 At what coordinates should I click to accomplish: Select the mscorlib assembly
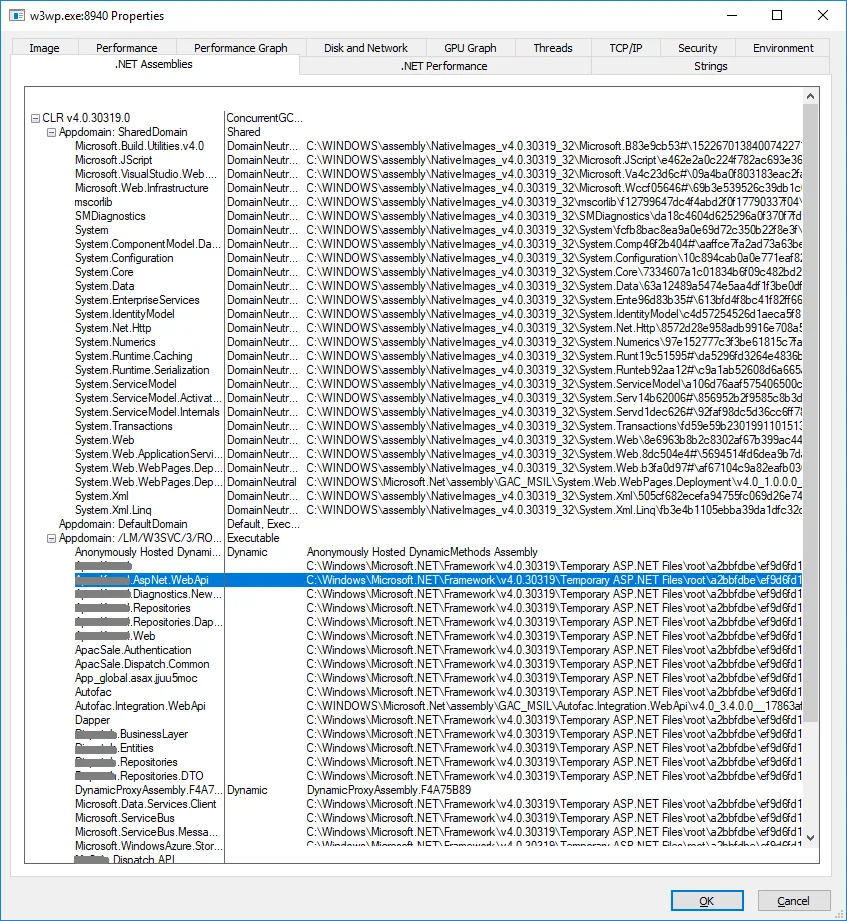pos(93,202)
